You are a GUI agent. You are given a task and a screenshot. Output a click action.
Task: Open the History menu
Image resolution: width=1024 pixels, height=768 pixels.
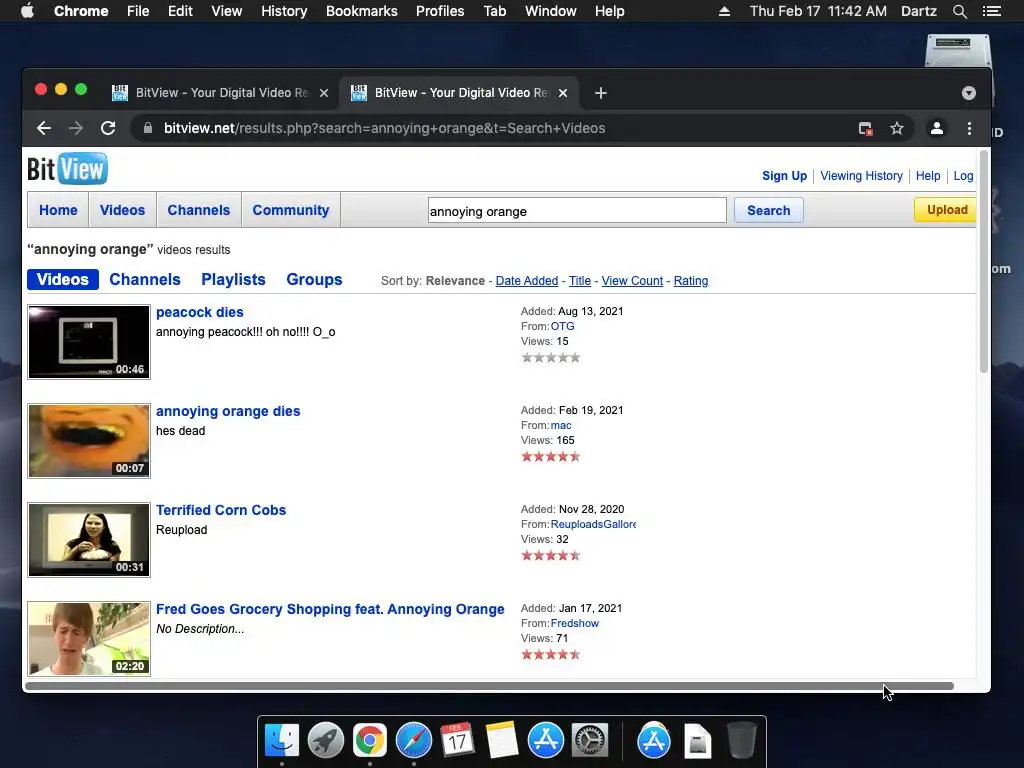click(284, 11)
